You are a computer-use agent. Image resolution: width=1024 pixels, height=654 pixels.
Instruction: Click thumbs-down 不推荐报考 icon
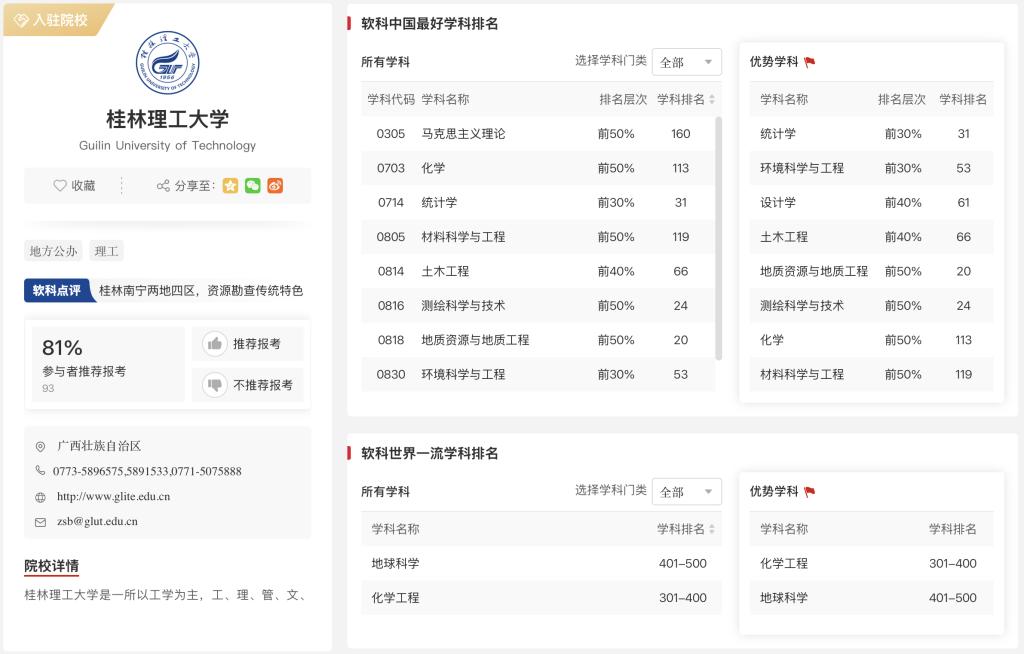coord(214,385)
